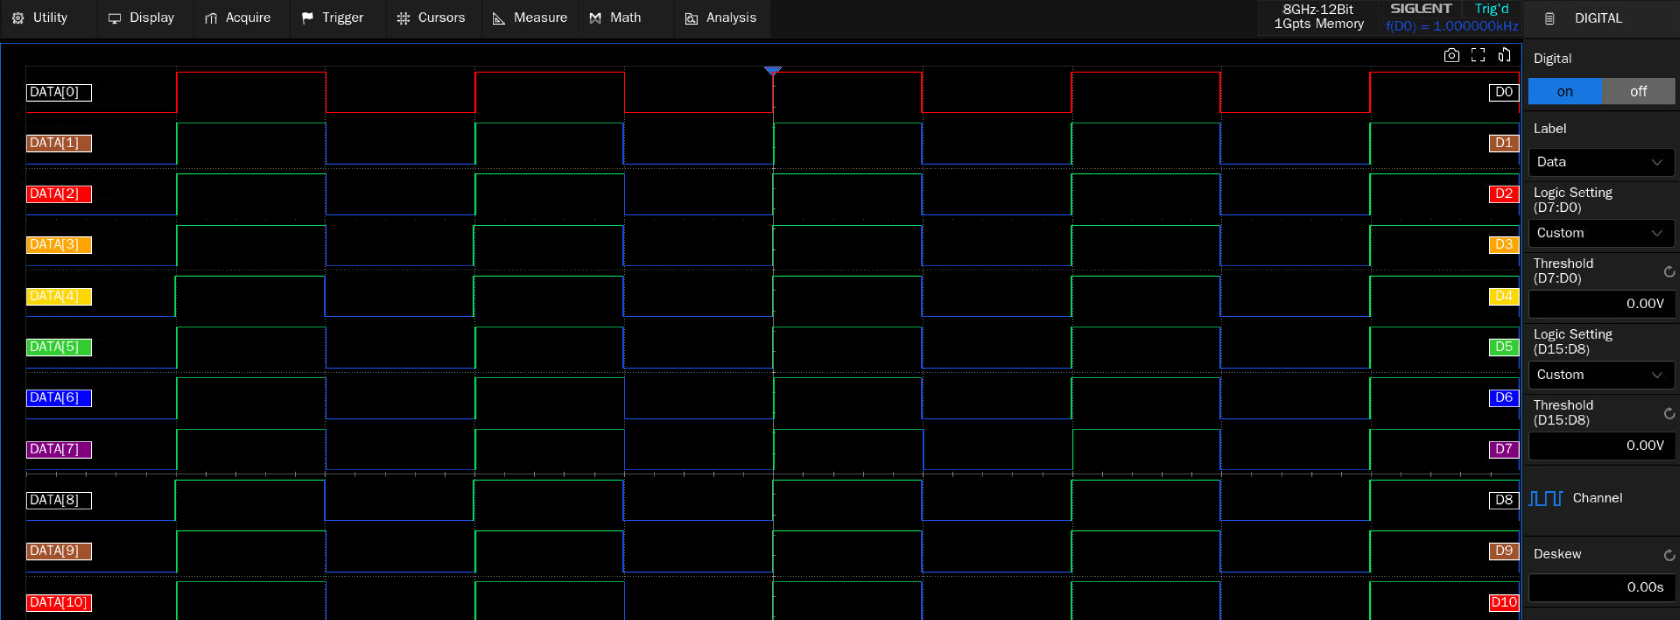The height and width of the screenshot is (620, 1680).
Task: Expand the Logic Setting (D7:D0) dropdown
Action: (1600, 233)
